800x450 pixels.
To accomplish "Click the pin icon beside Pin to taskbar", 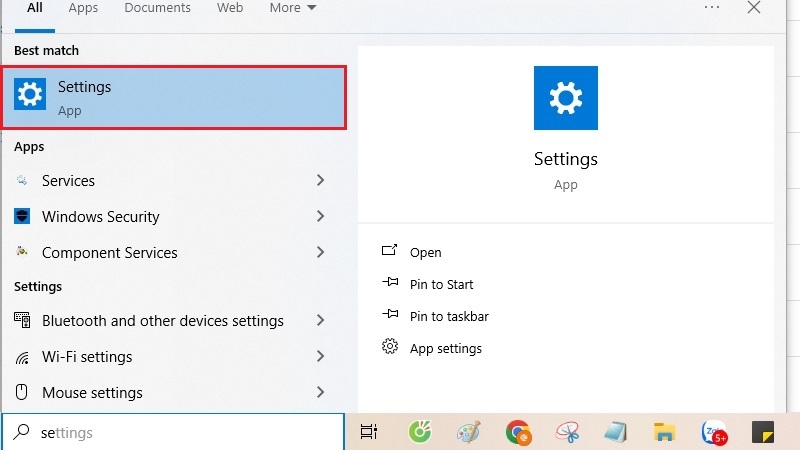I will (x=390, y=314).
